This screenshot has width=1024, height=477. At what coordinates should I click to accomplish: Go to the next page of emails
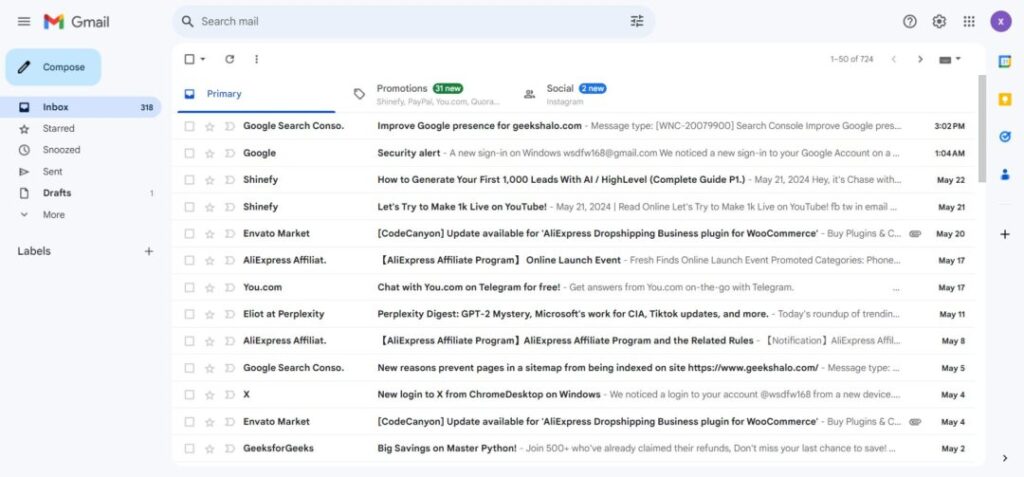click(x=920, y=59)
